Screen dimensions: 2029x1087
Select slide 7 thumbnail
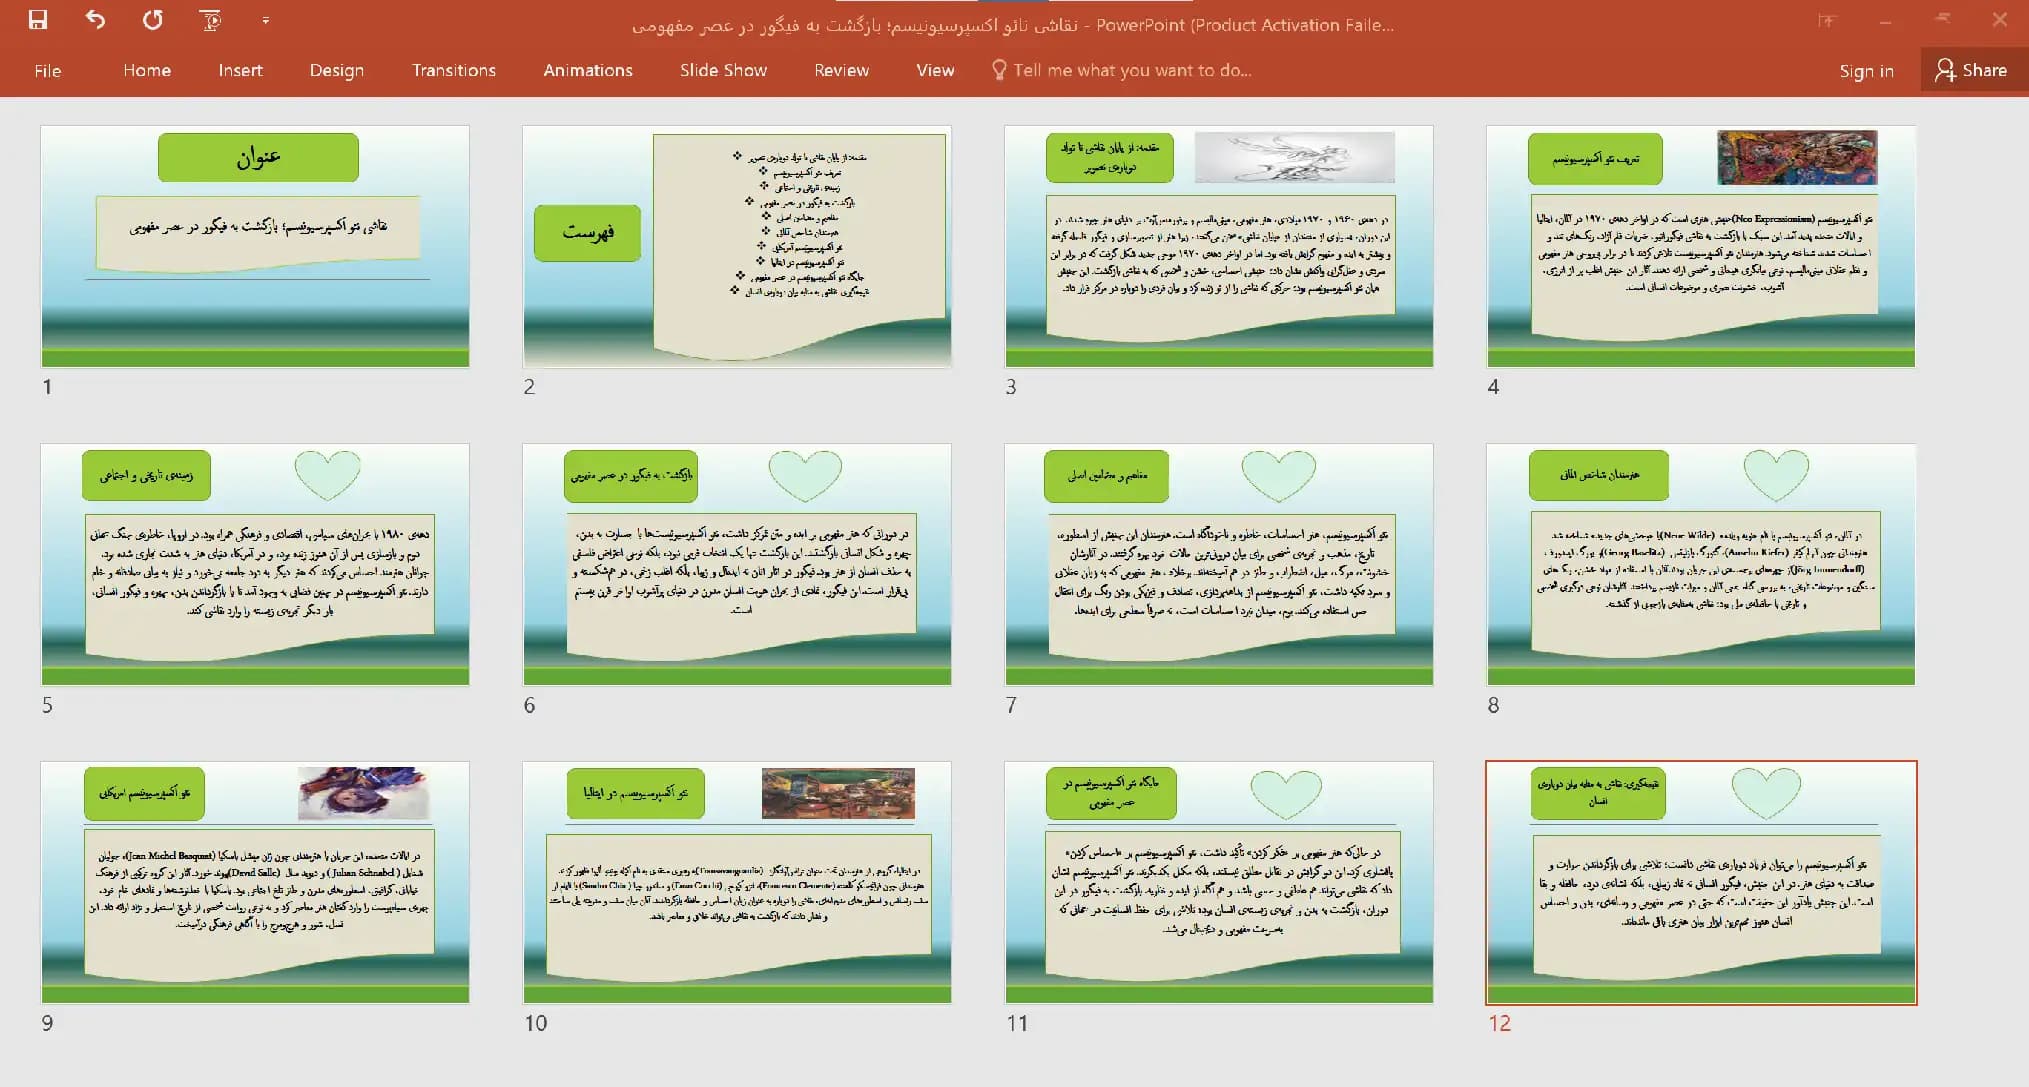coord(1219,565)
